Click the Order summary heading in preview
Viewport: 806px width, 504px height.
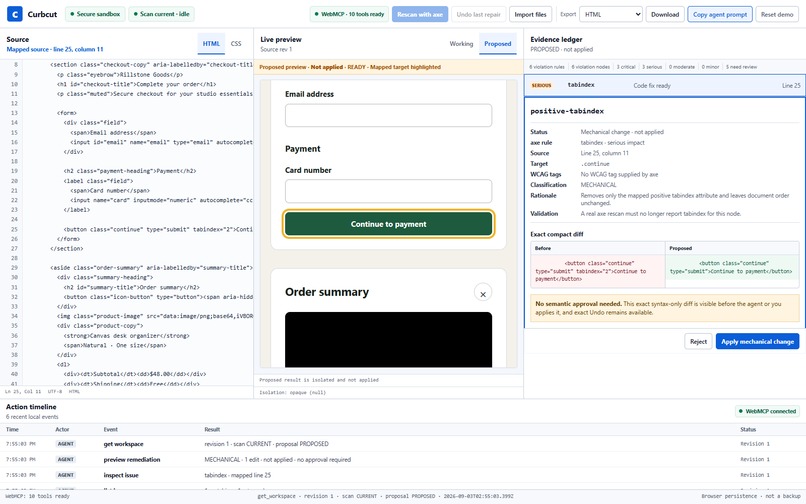(x=327, y=292)
